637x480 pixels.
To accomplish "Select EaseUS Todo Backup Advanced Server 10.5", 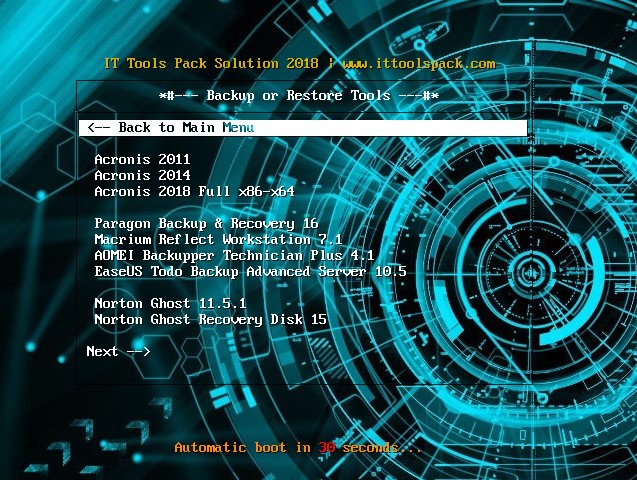I will click(x=250, y=271).
